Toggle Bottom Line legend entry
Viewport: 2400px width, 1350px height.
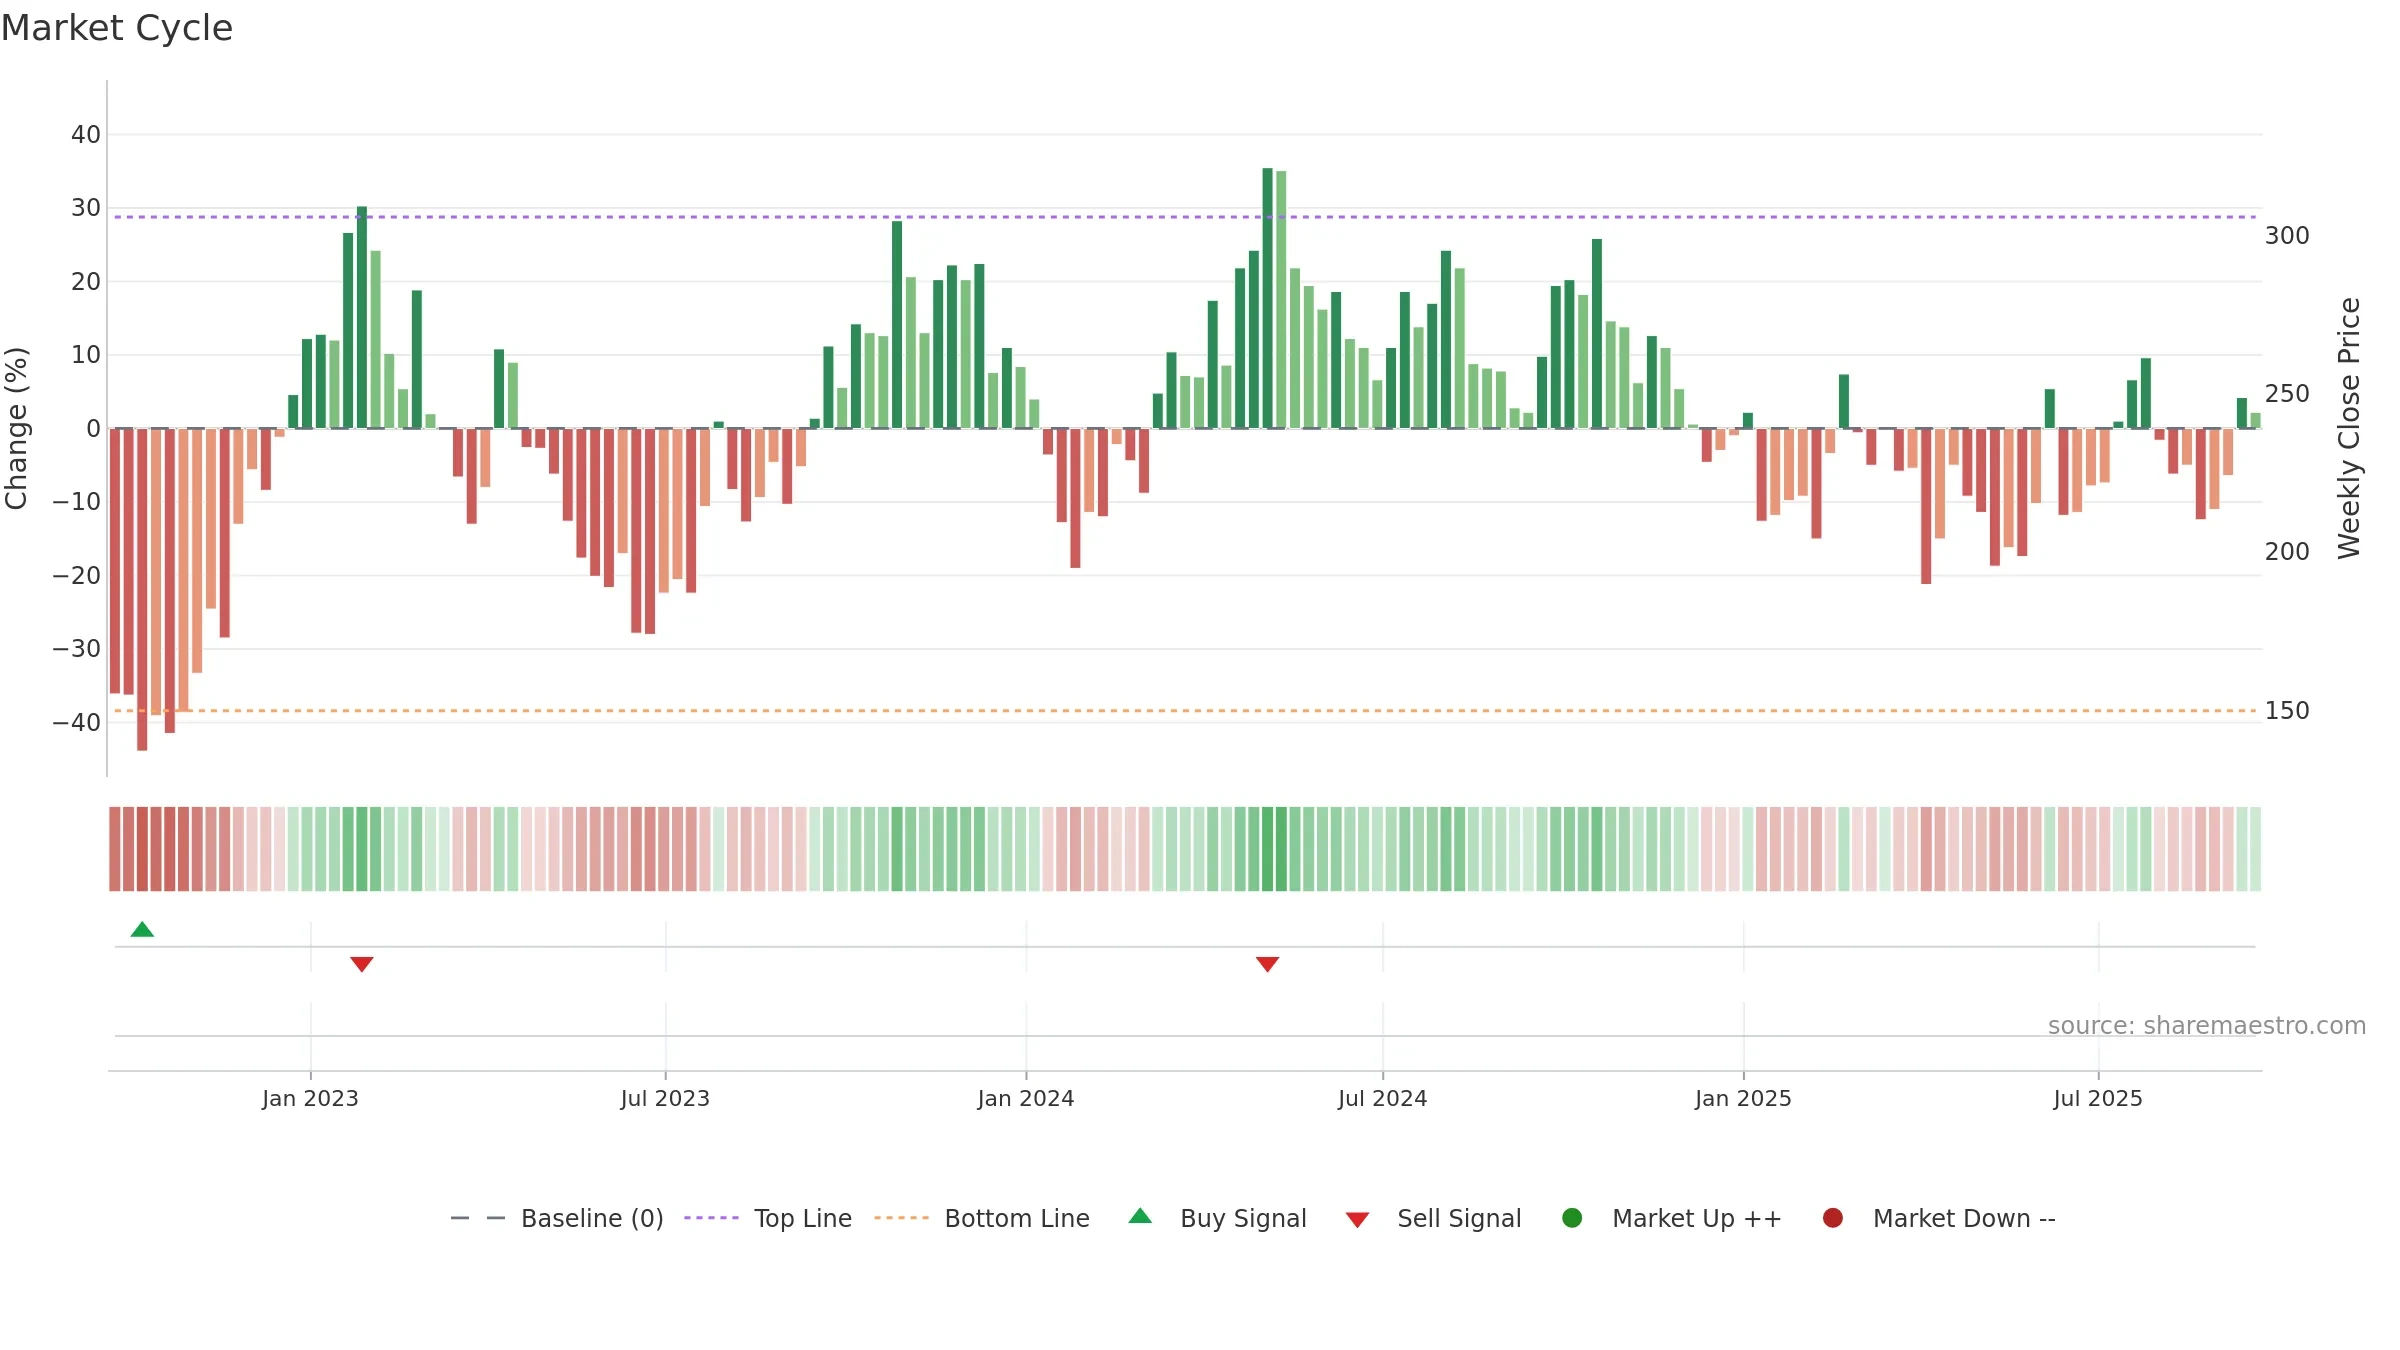982,1218
